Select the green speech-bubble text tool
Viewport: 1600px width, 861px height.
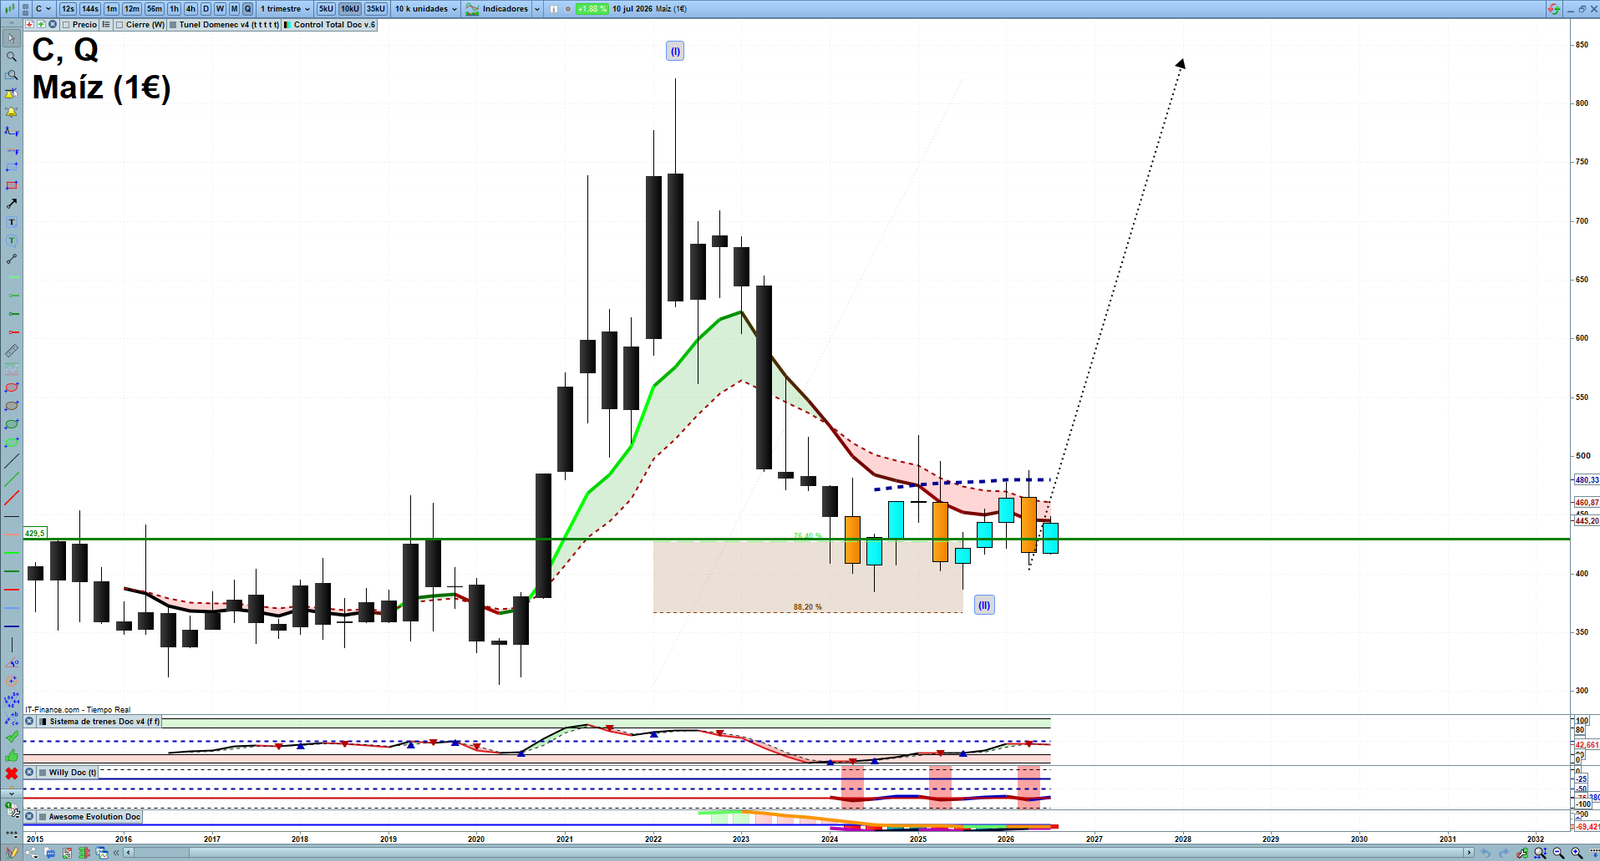[11, 240]
